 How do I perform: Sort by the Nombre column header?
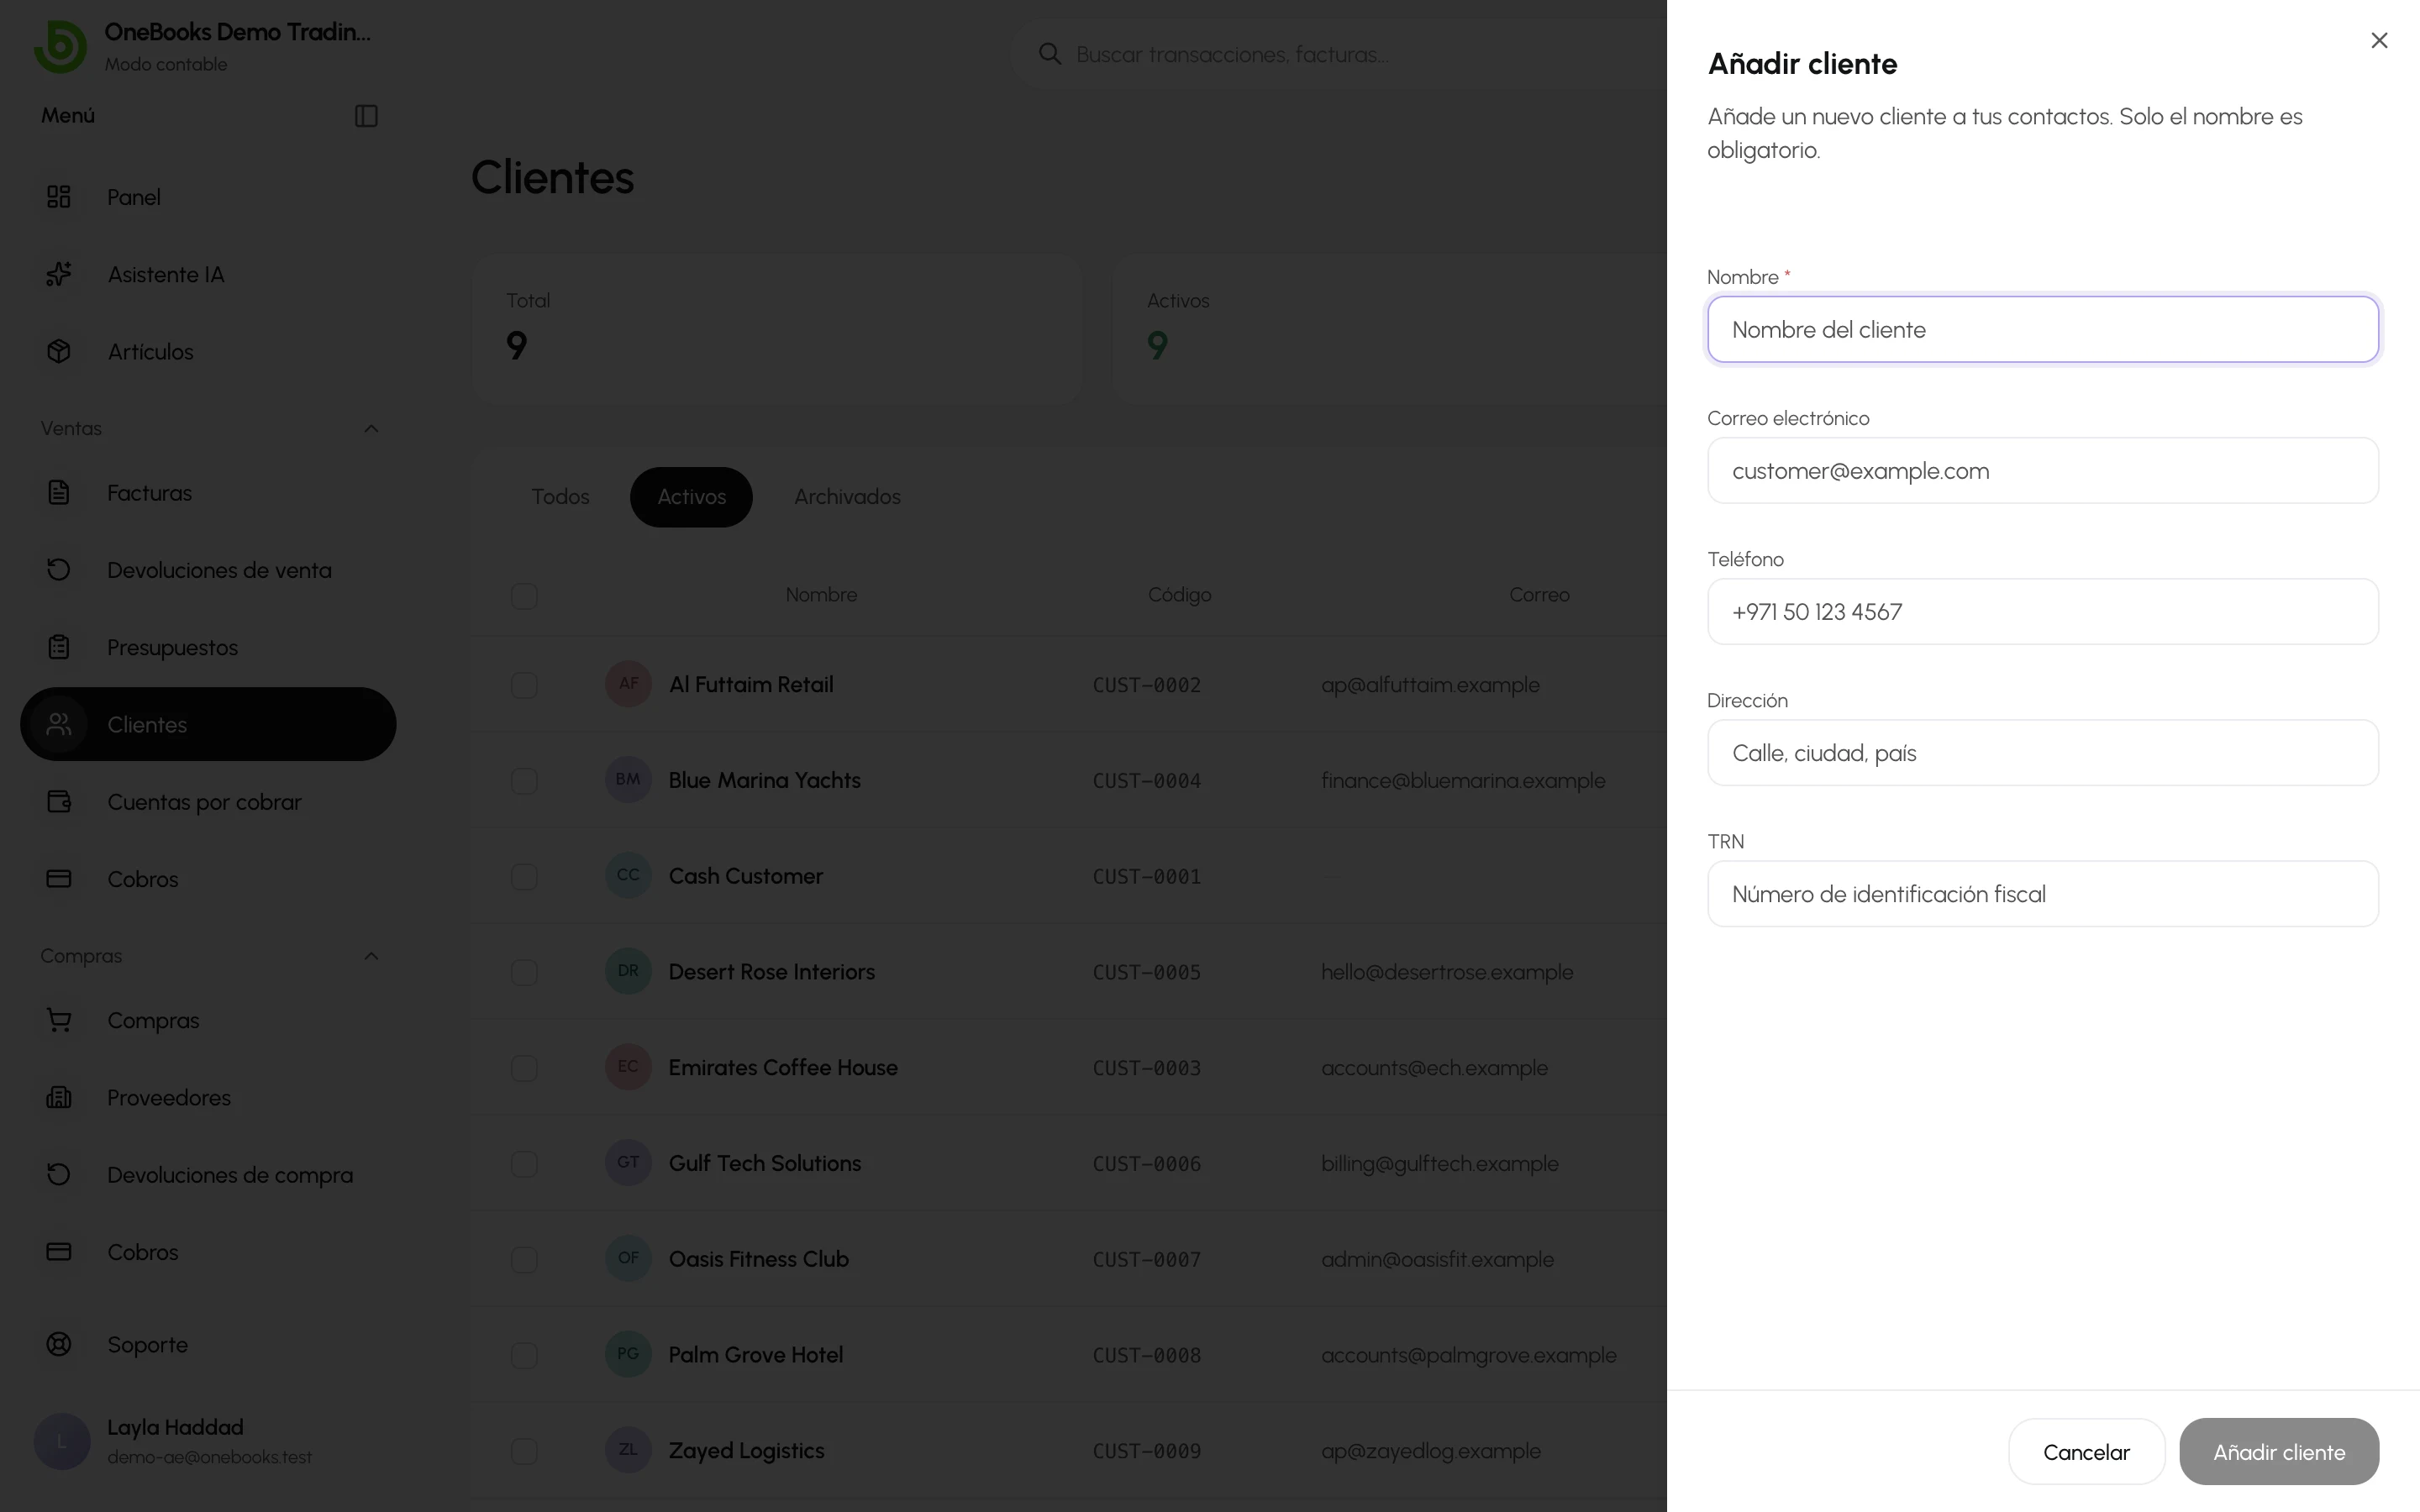tap(821, 595)
